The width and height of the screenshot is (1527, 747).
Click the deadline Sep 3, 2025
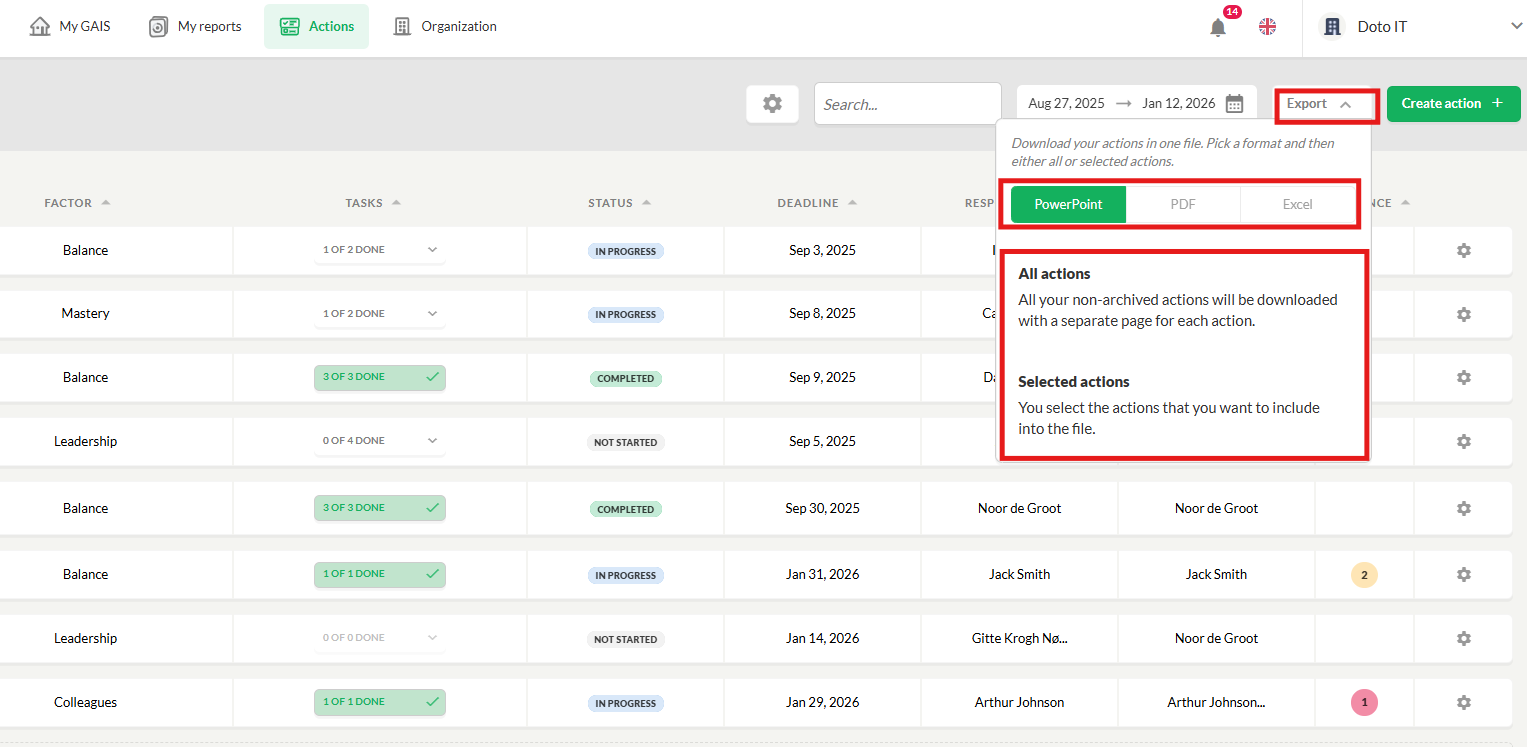822,250
